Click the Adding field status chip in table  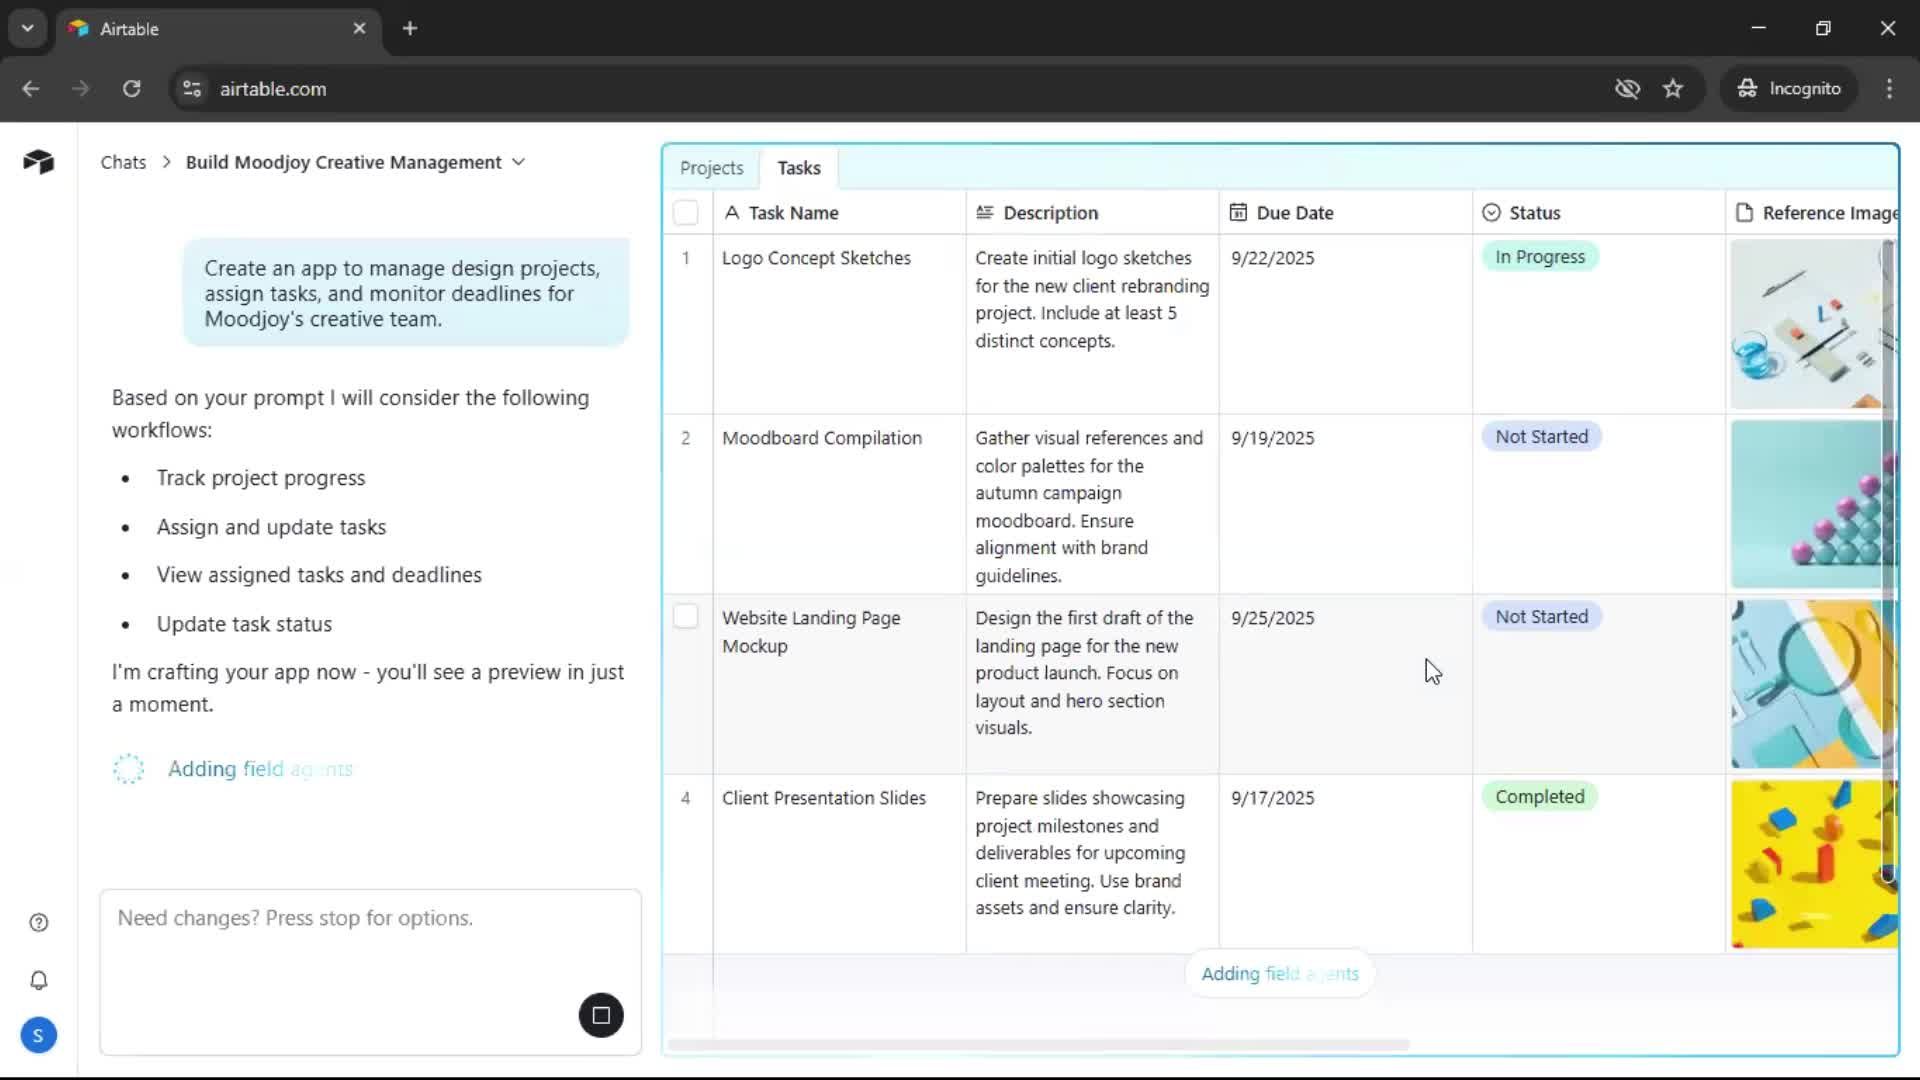(1280, 974)
